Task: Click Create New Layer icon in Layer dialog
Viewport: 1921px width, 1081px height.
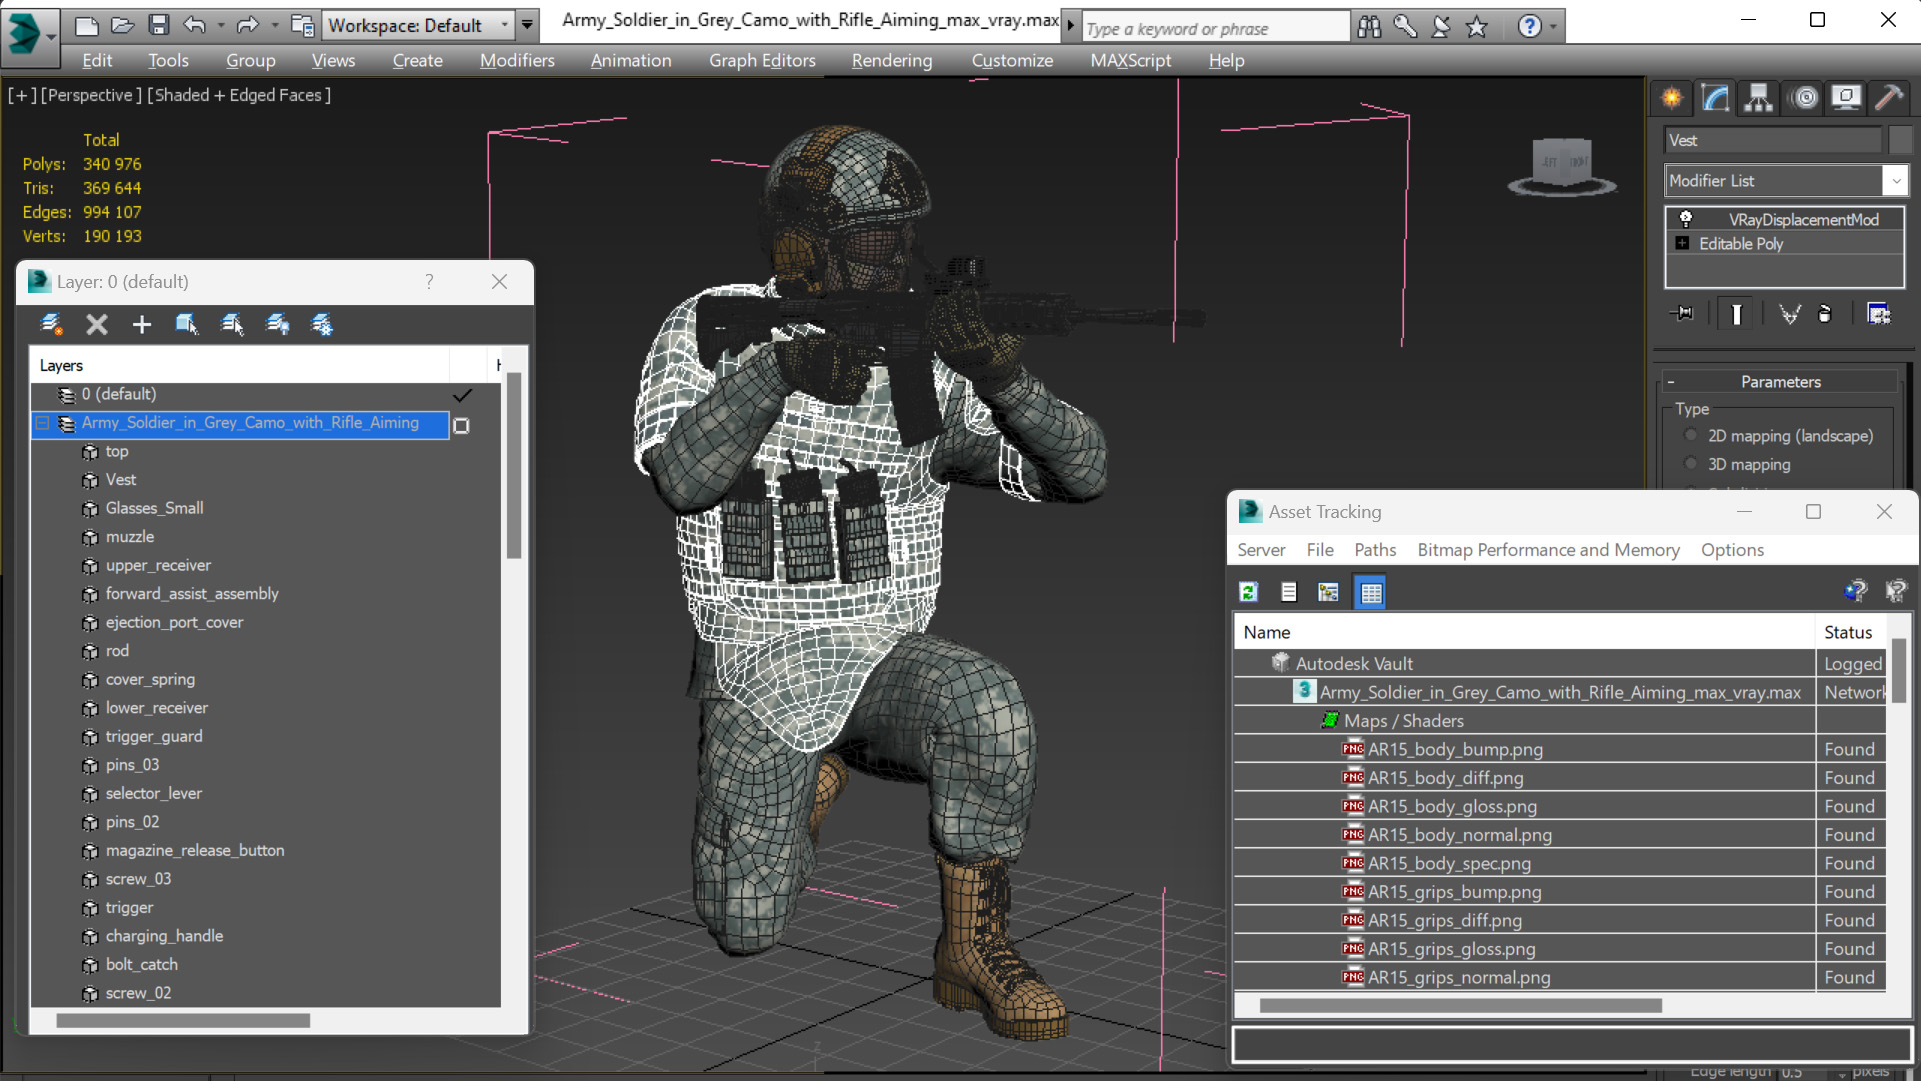Action: 51,324
